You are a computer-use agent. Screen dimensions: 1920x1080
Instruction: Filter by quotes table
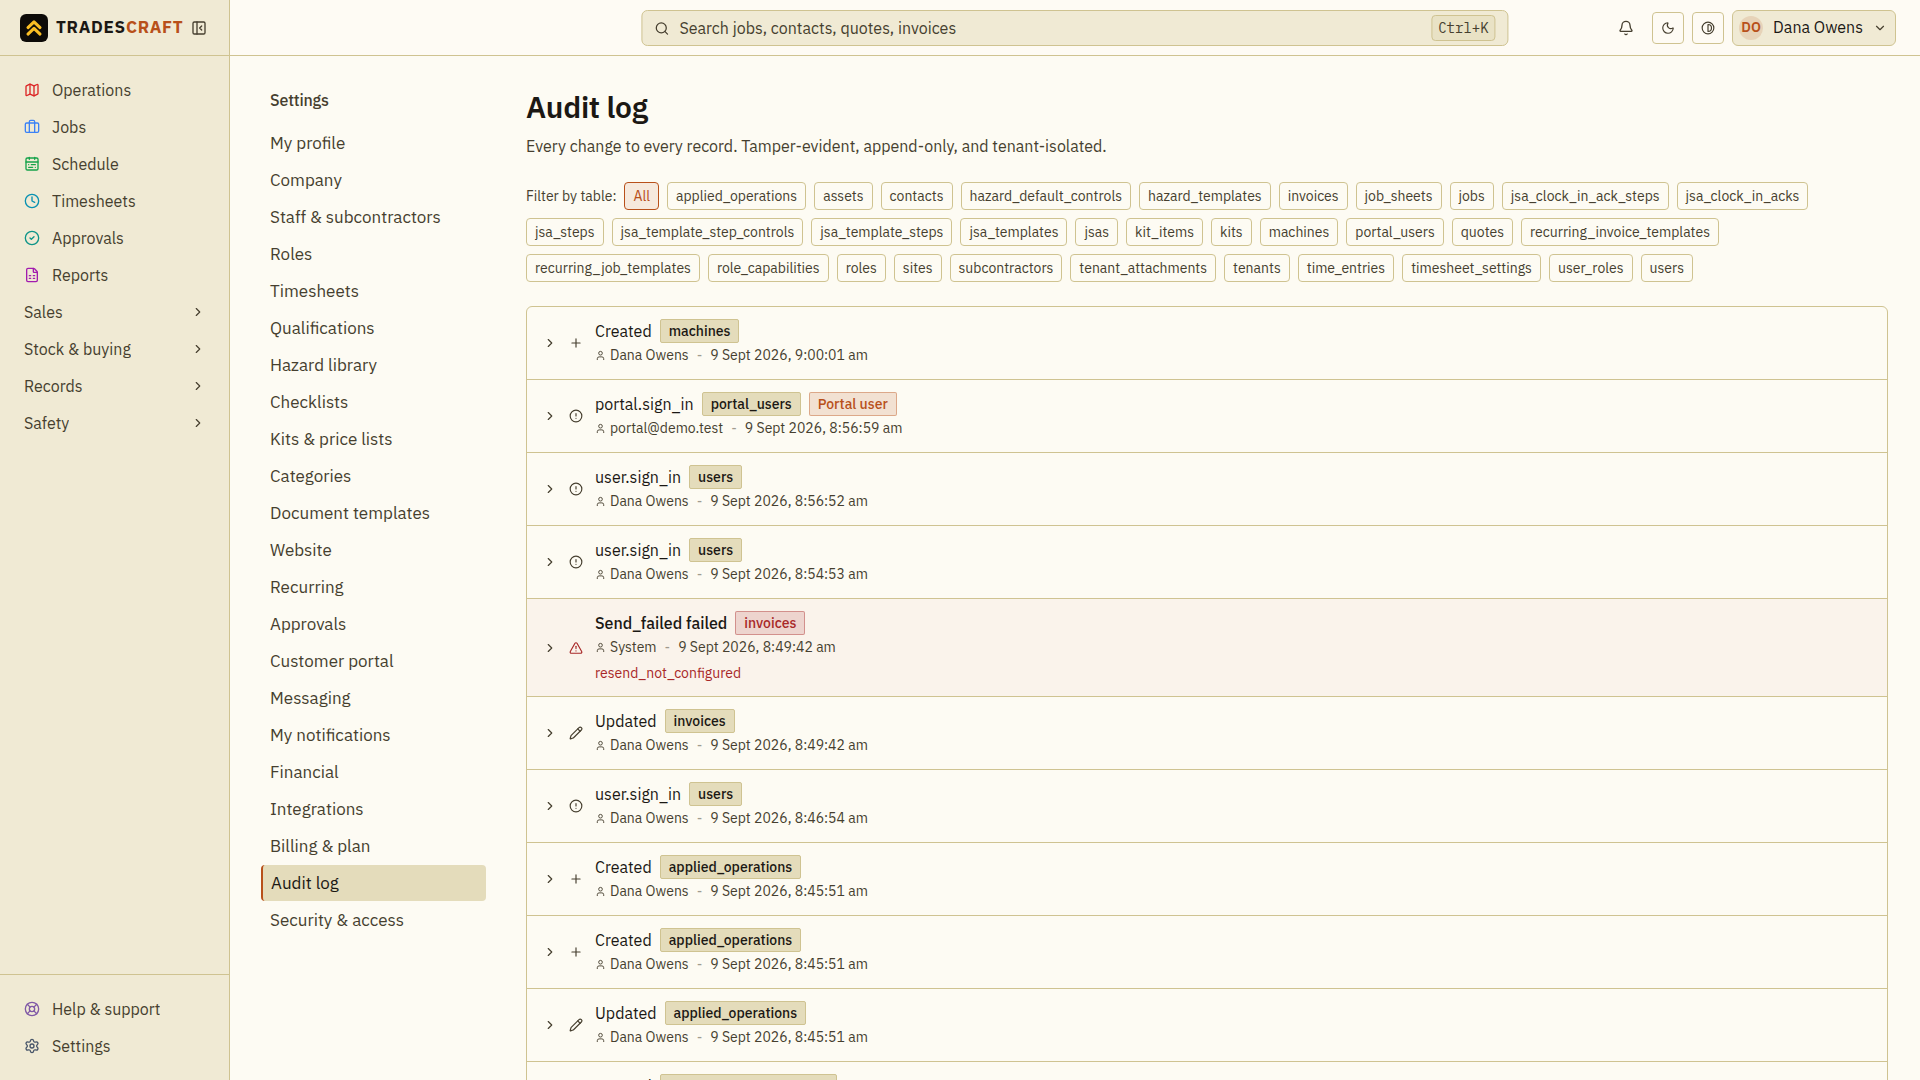[x=1482, y=232]
